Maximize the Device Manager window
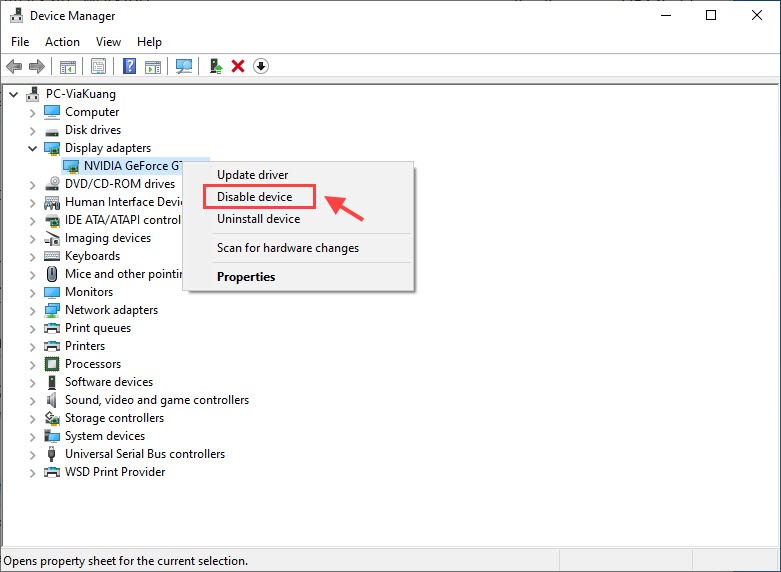 point(711,15)
